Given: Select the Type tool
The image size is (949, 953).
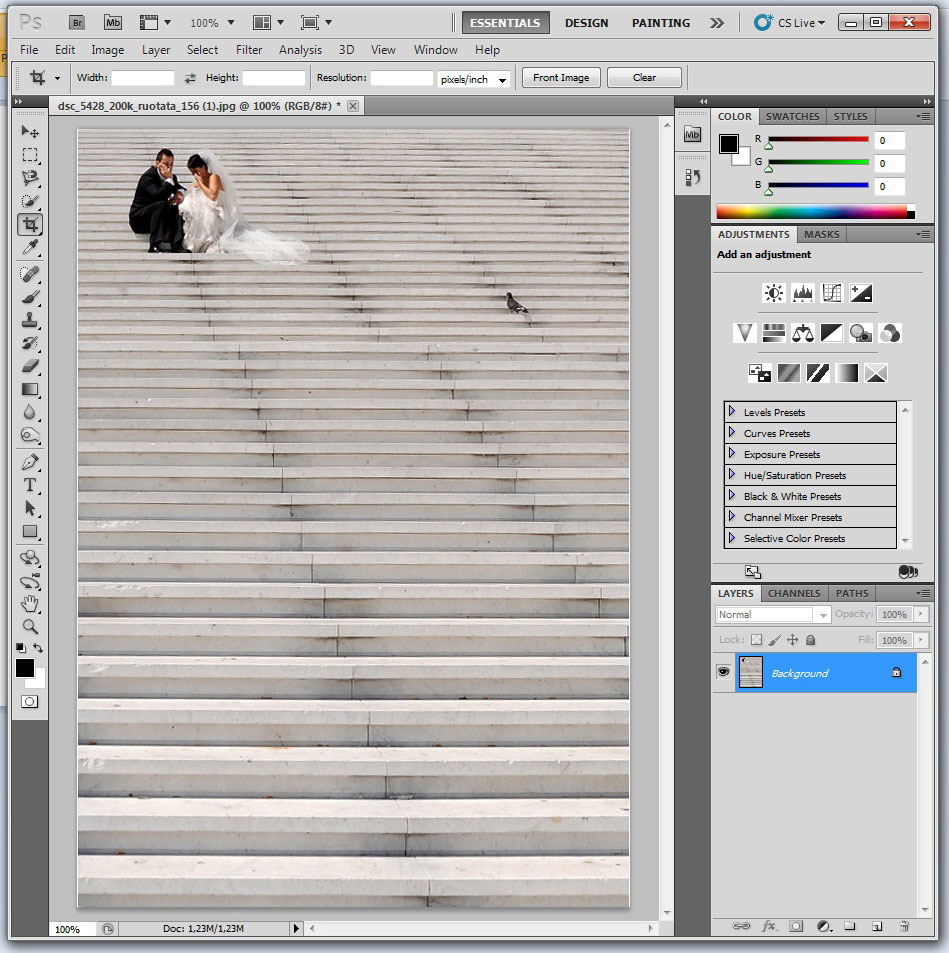Looking at the screenshot, I should pos(30,485).
